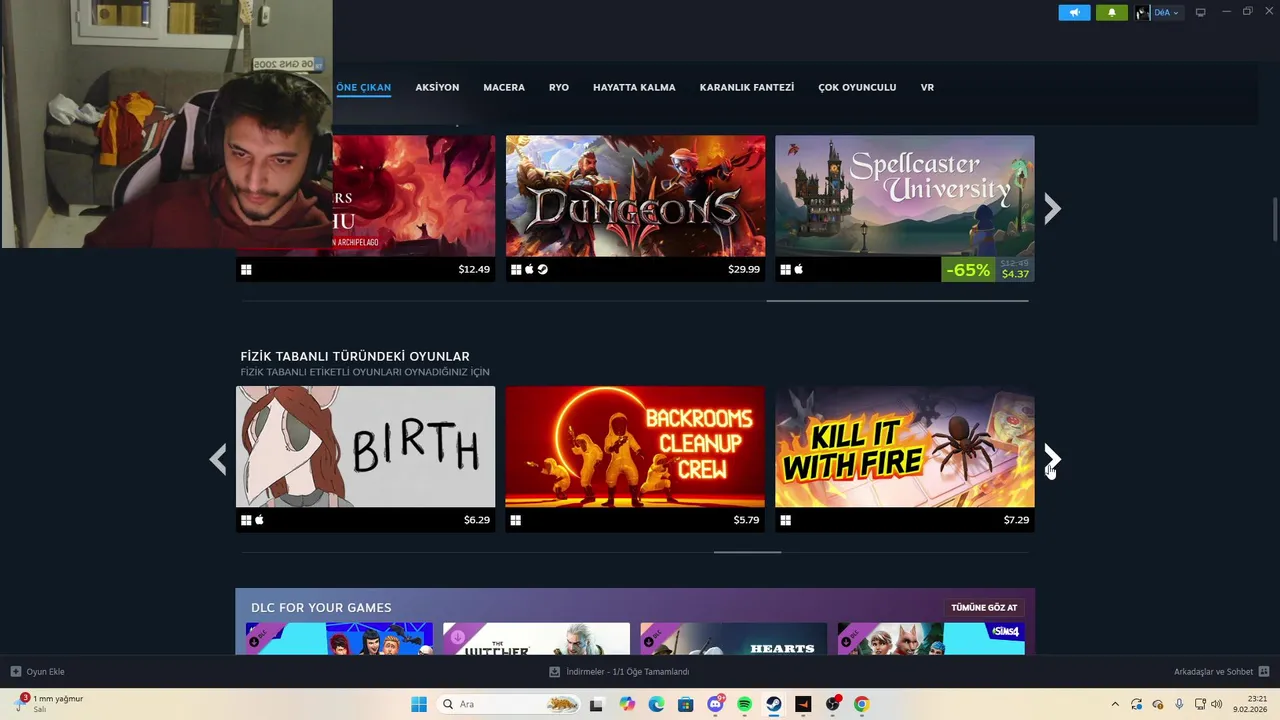Open Arkadaşlar ve Sohbet panel
The image size is (1280, 720).
pyautogui.click(x=1221, y=672)
